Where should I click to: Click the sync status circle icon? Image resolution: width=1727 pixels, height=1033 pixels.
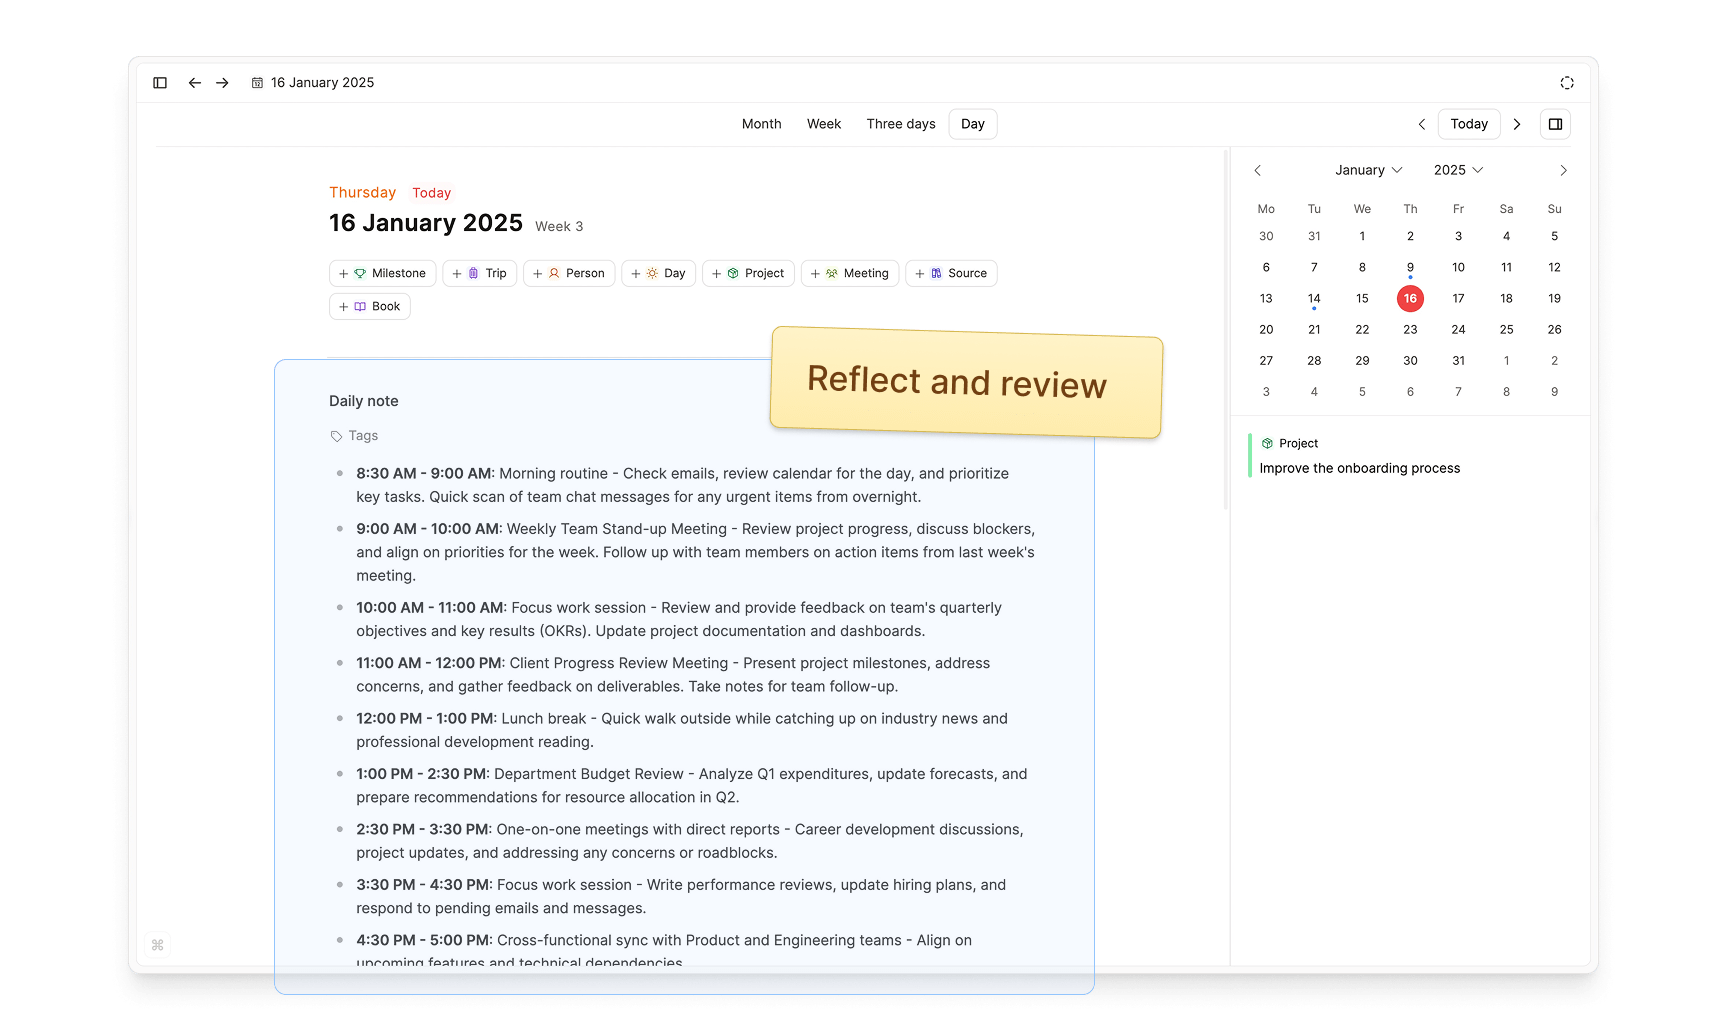[1566, 83]
